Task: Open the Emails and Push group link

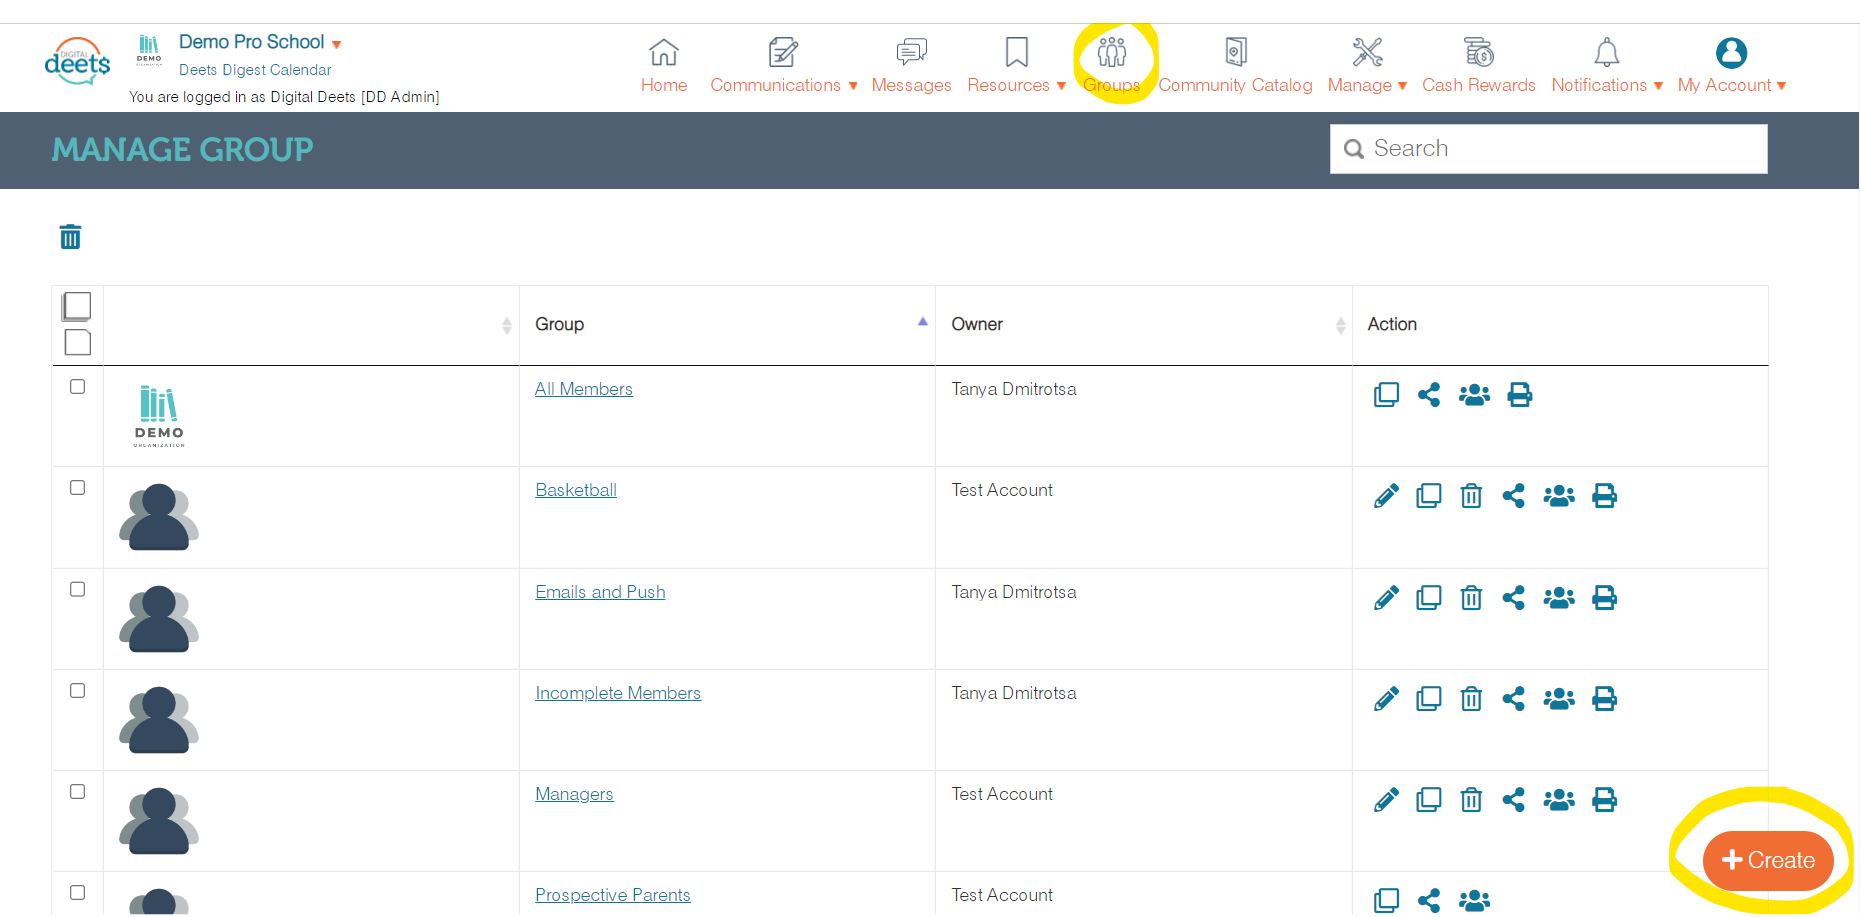Action: click(600, 592)
